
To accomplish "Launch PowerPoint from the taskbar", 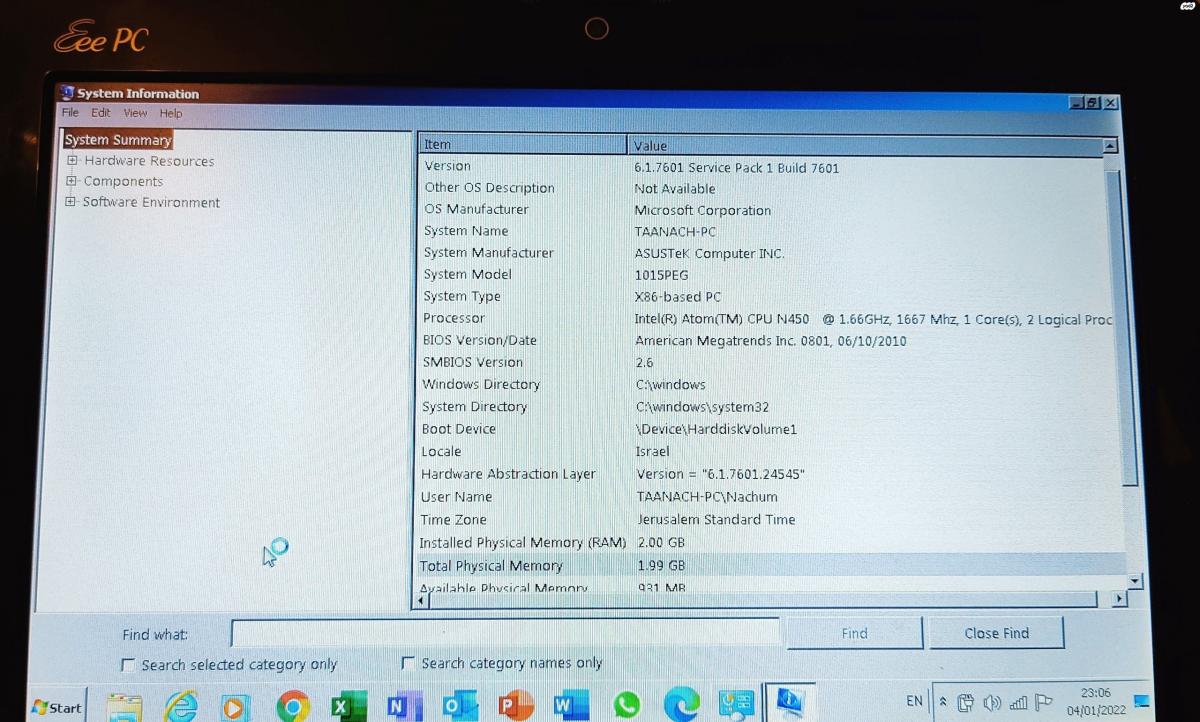I will [514, 706].
